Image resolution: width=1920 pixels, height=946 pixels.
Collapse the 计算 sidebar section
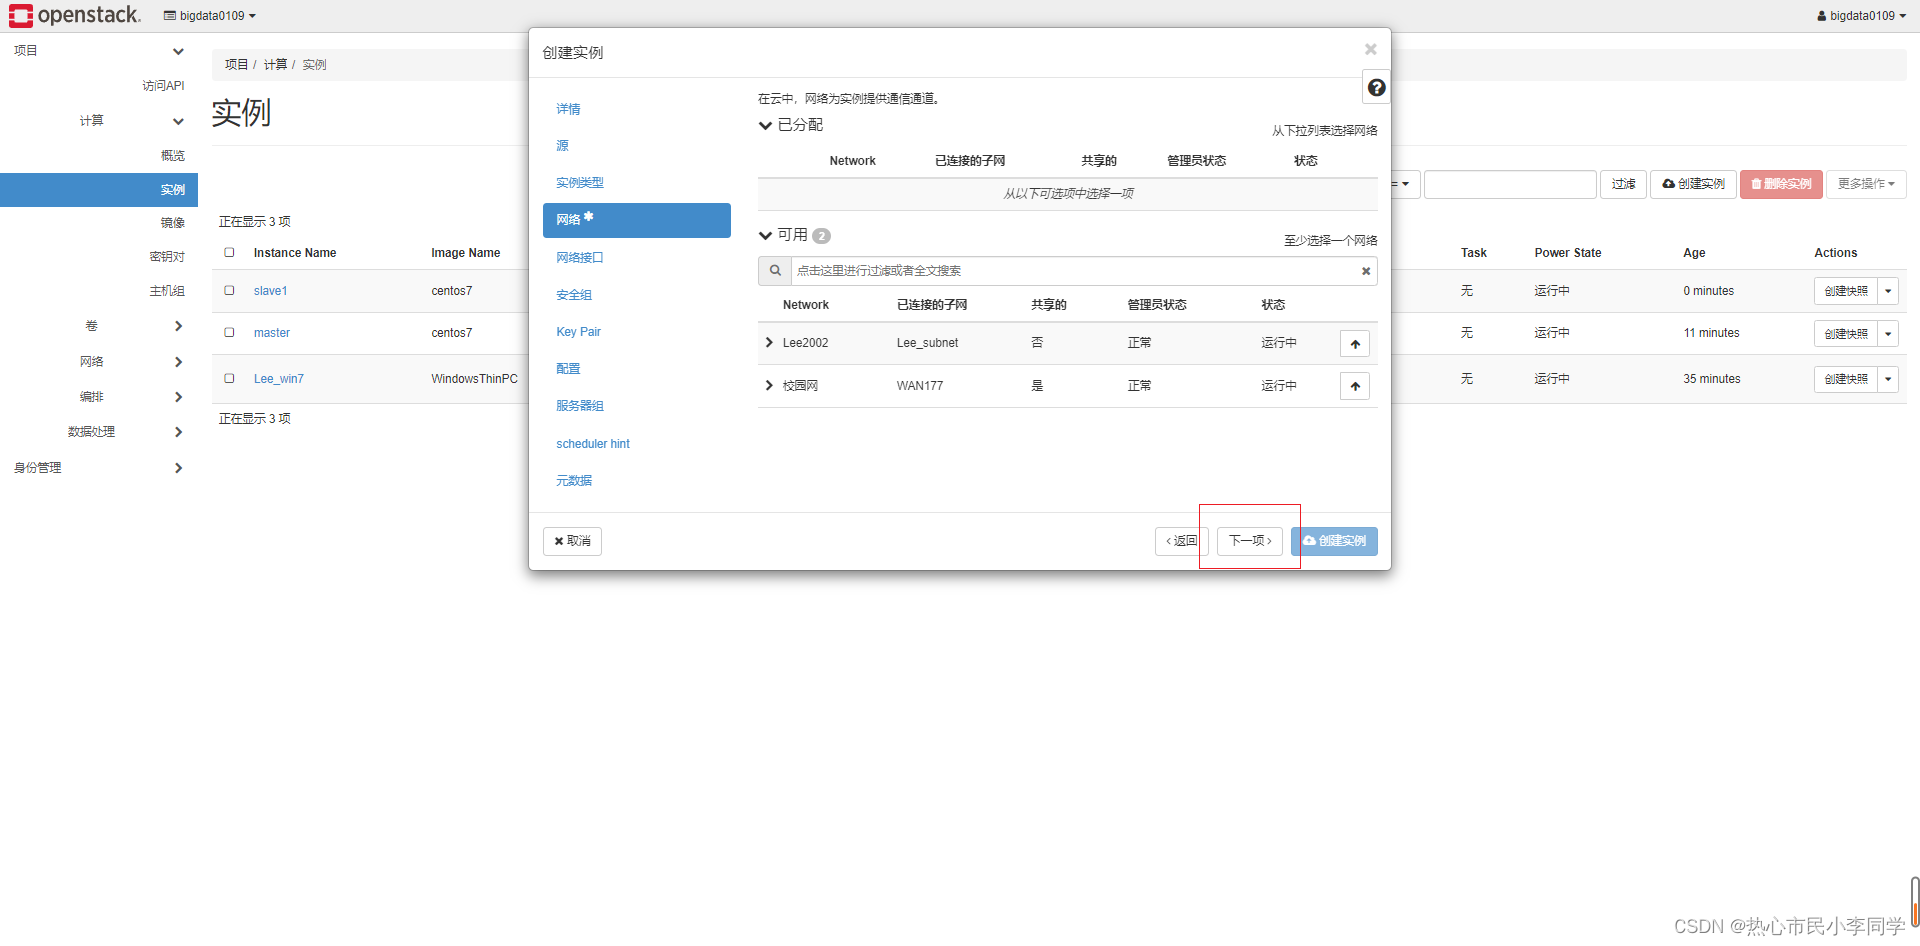(178, 121)
